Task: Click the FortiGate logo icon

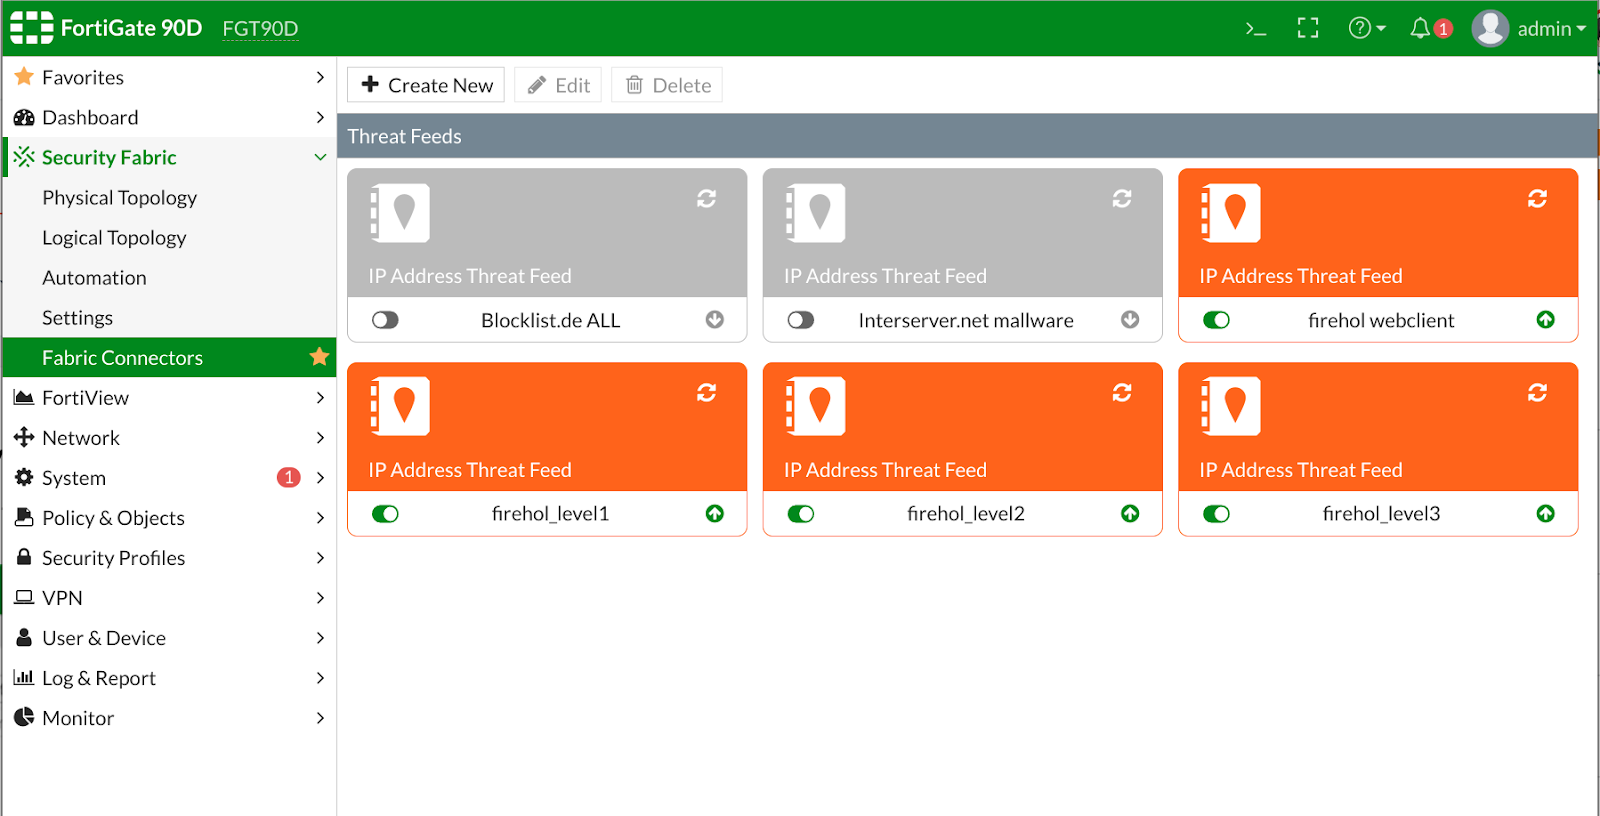Action: (x=32, y=28)
